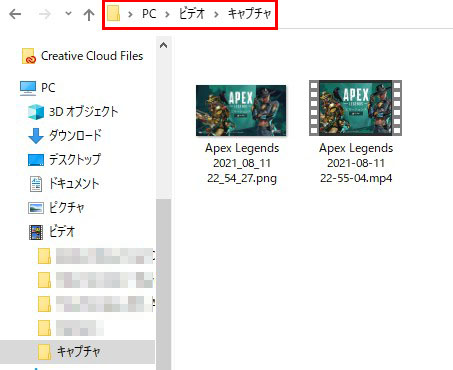This screenshot has height=370, width=453.
Task: Click the sidebar scroll up arrow
Action: tap(163, 45)
